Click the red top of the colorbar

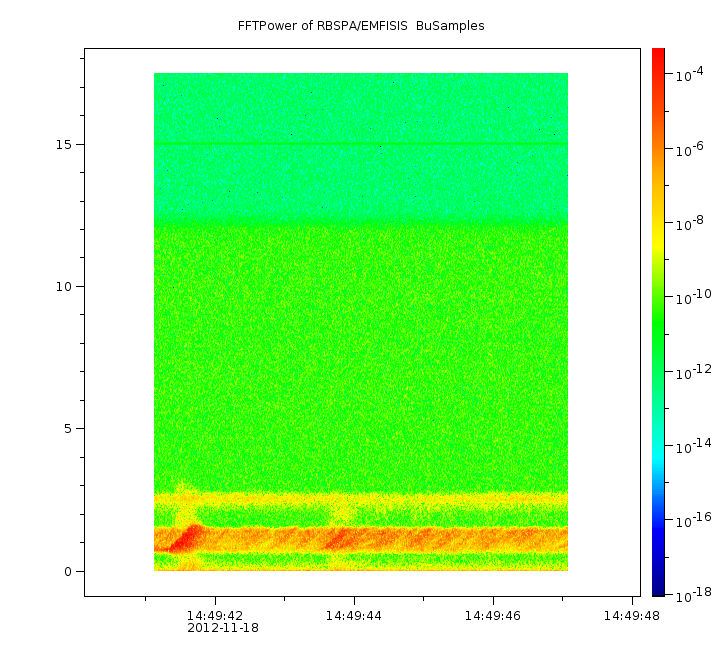(658, 58)
